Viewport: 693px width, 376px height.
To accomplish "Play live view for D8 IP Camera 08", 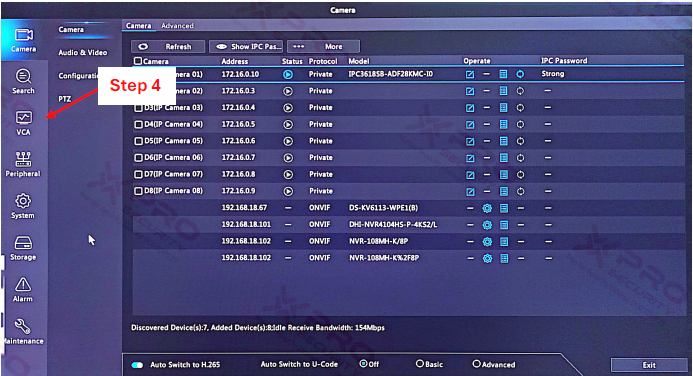I will [288, 191].
